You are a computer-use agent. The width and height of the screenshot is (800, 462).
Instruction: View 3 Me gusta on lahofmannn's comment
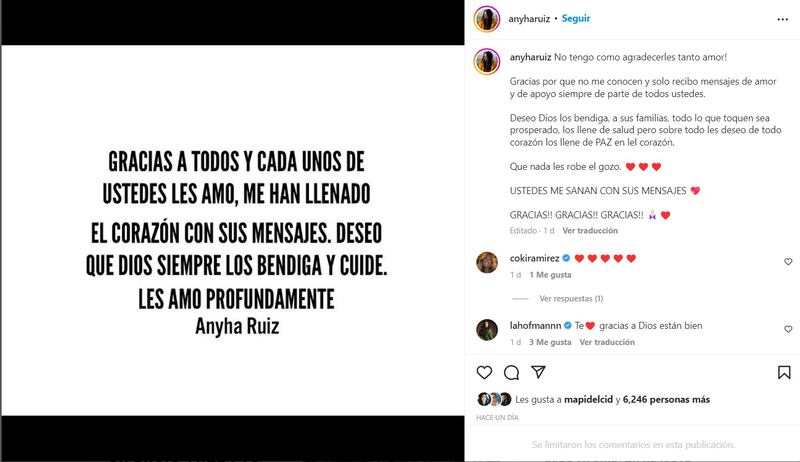coord(550,342)
